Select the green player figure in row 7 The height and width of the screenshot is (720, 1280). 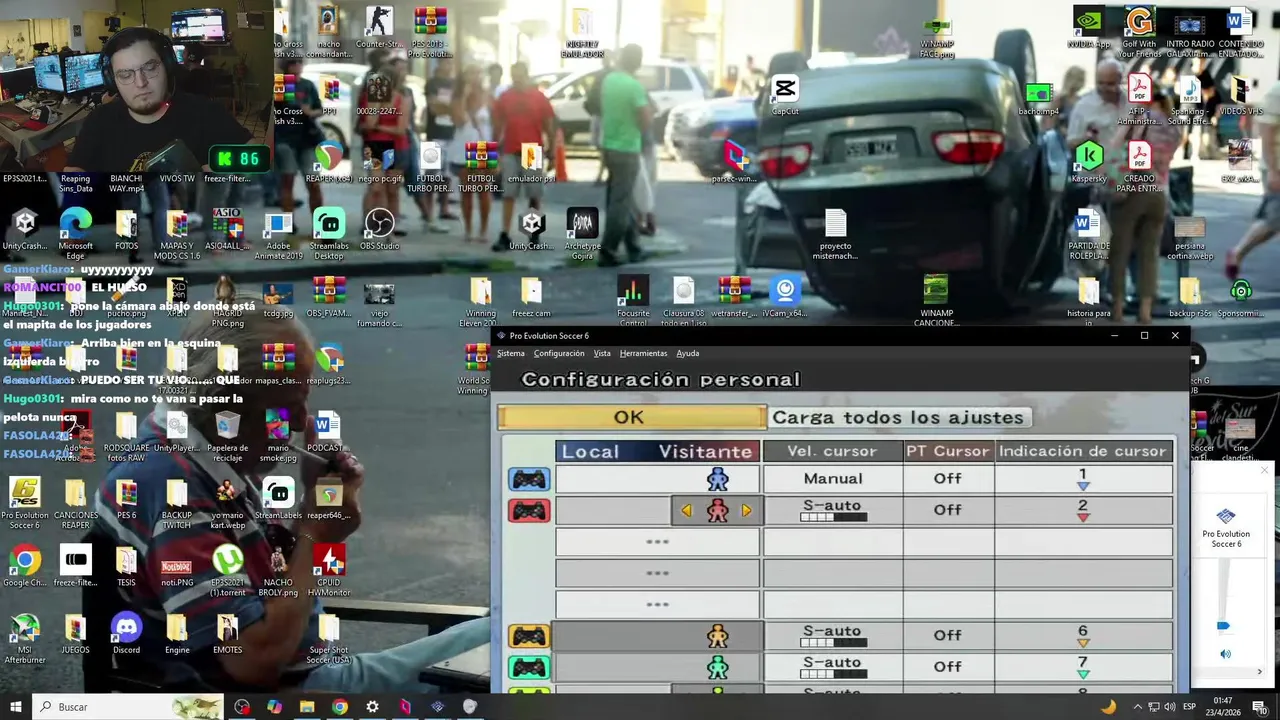(717, 667)
